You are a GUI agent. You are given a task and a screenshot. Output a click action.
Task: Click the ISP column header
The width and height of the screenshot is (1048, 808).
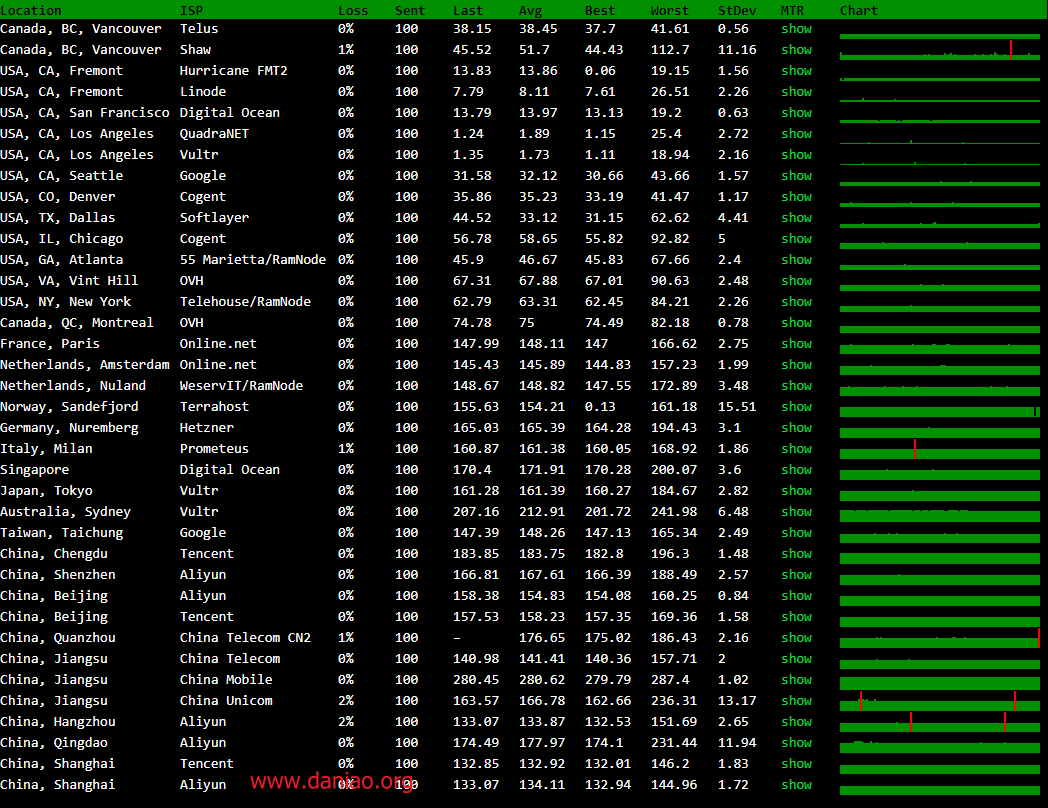tap(191, 11)
